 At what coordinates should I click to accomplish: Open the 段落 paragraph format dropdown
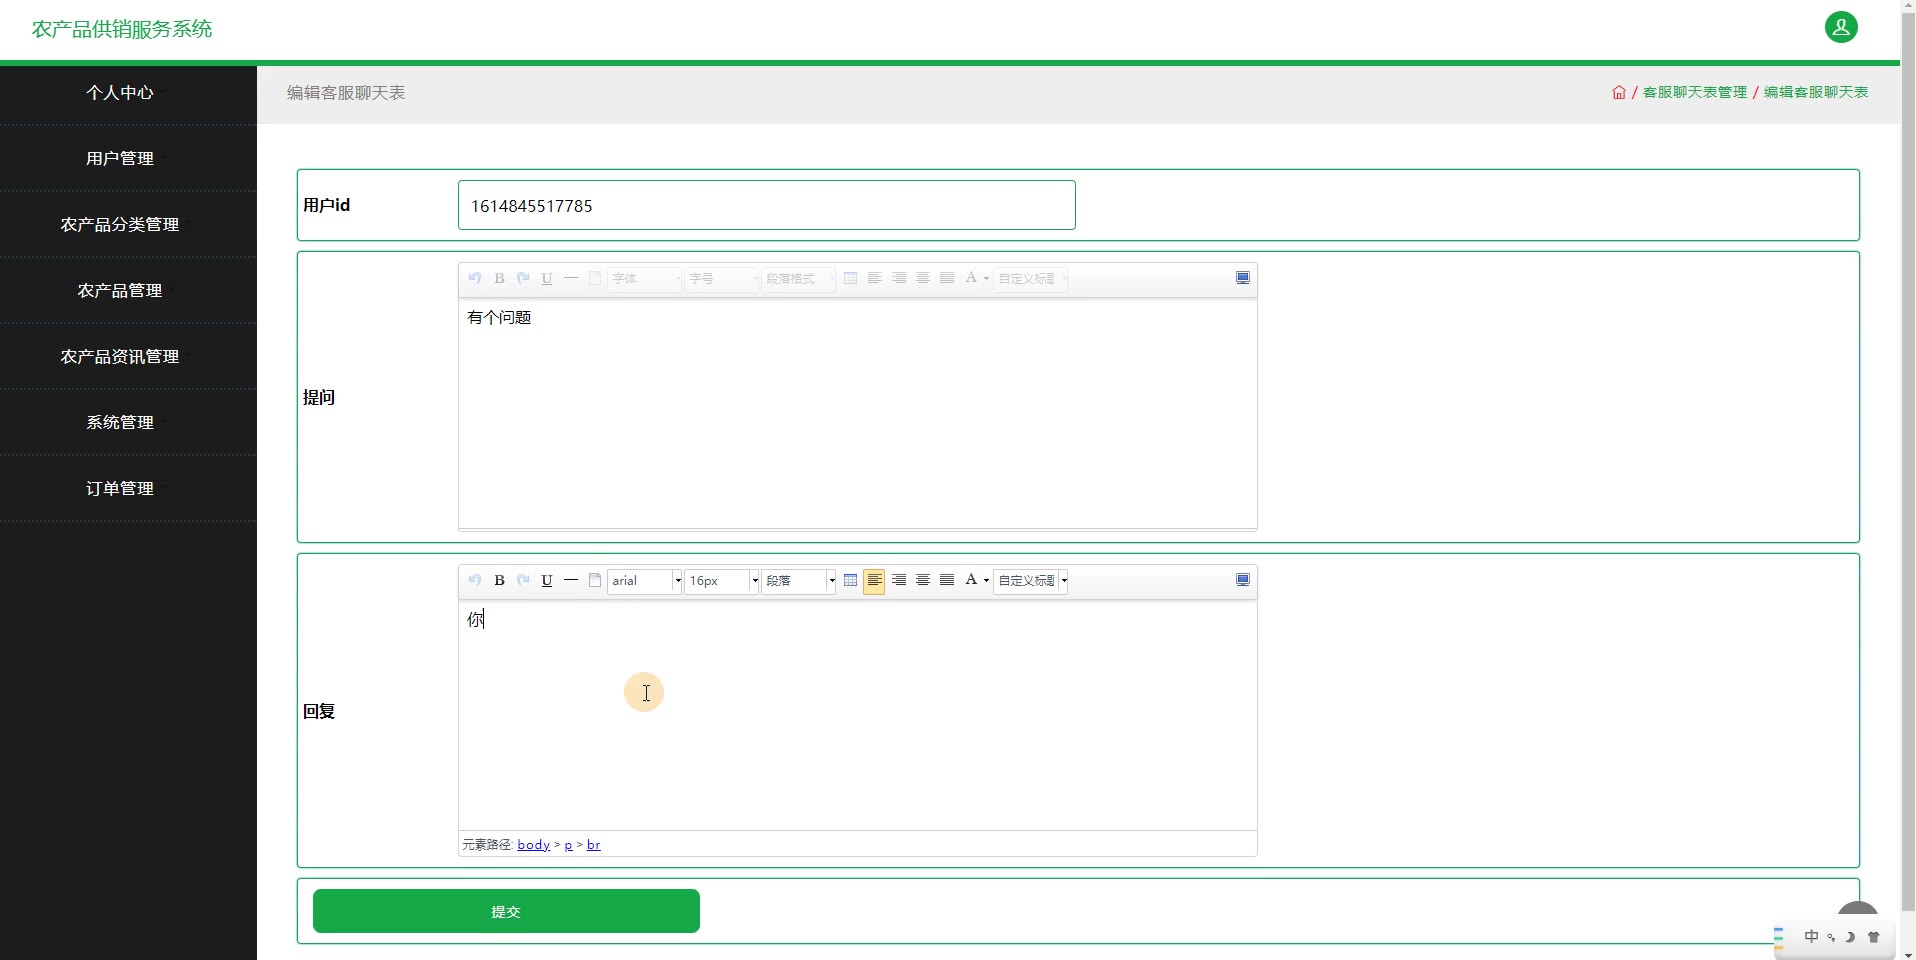[798, 581]
